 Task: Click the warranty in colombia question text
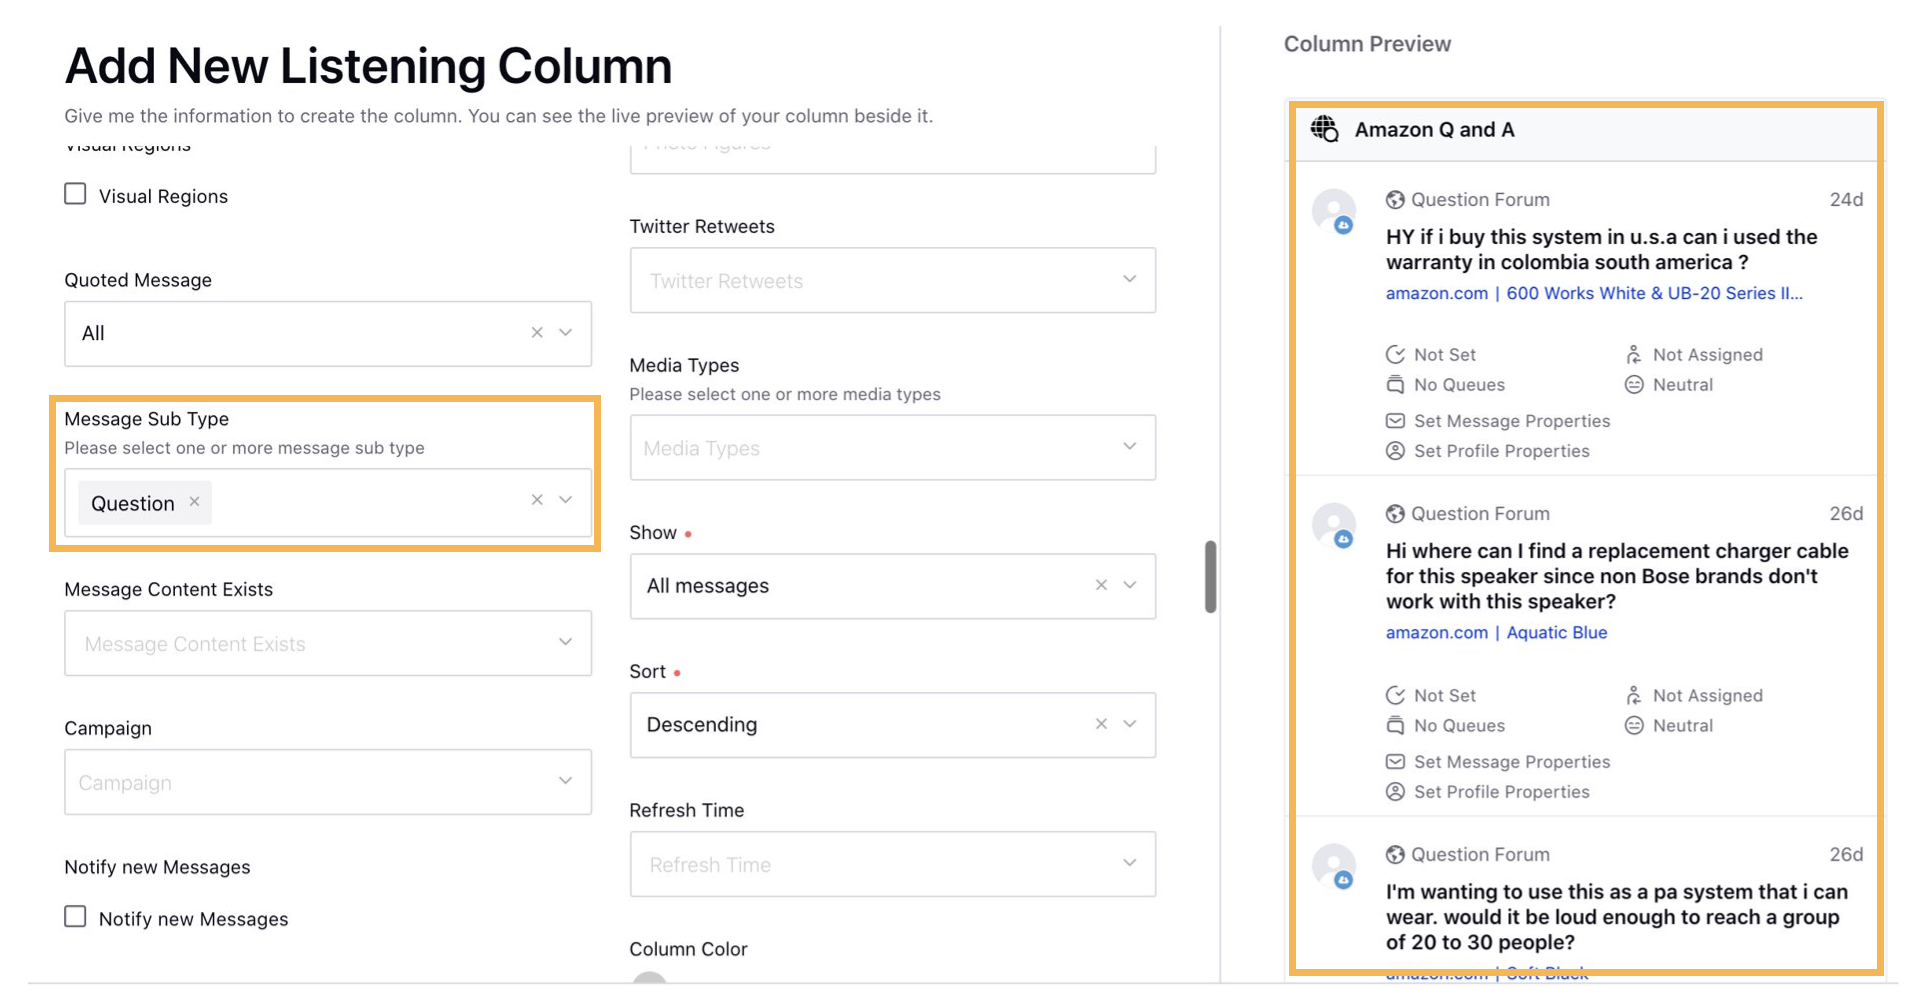click(1601, 250)
